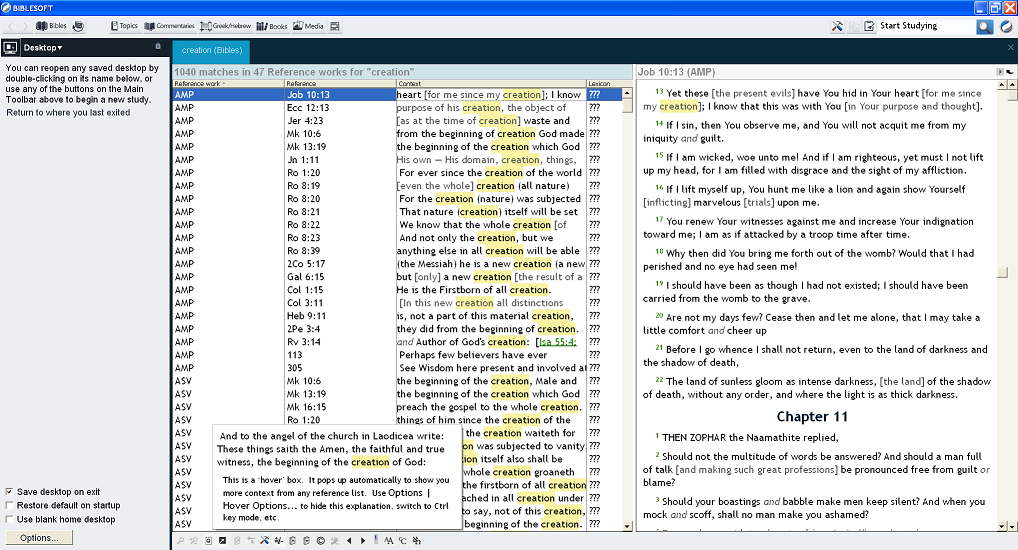Click the black bird icon in Job 10:13 header

point(1010,72)
